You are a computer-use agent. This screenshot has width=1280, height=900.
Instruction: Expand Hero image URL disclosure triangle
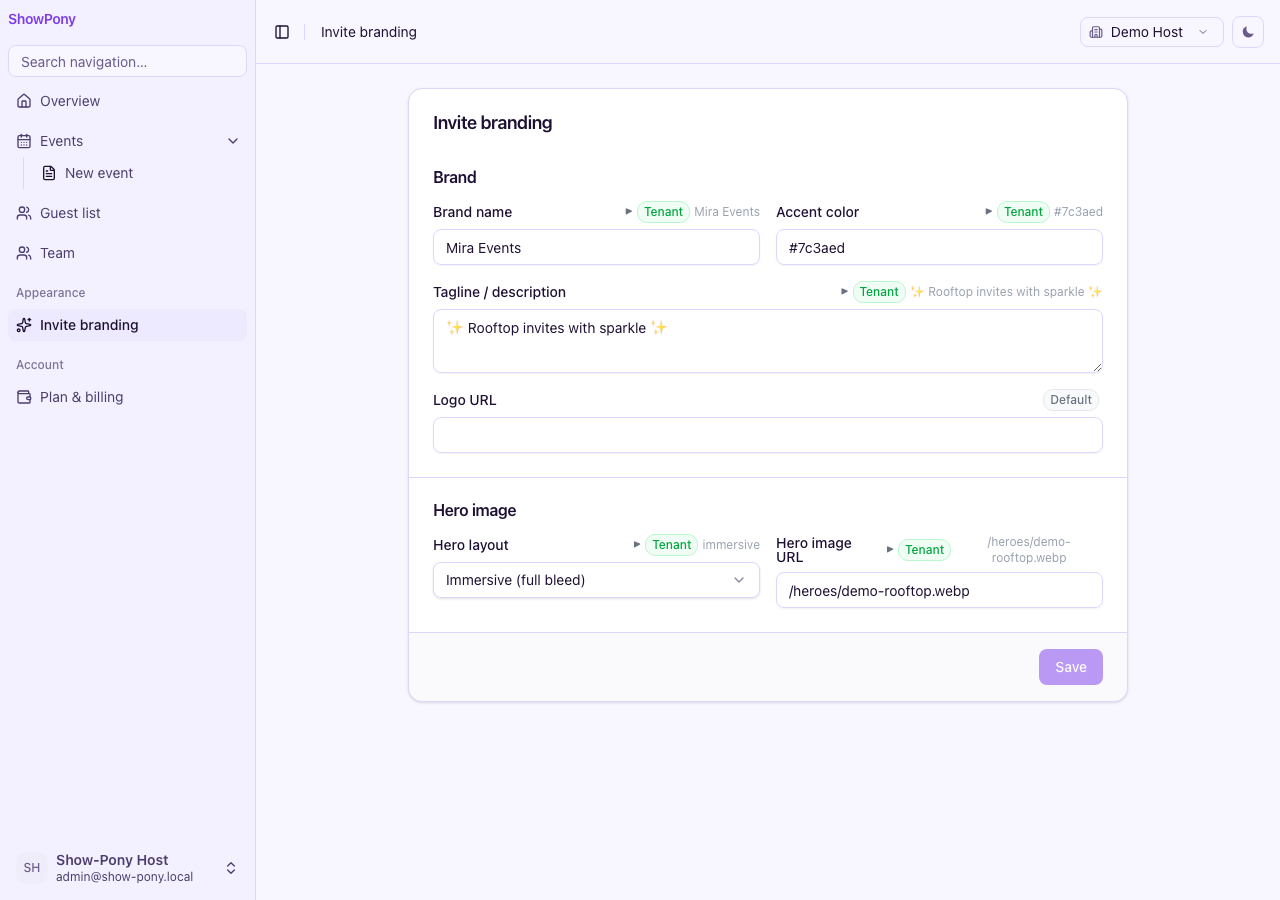pyautogui.click(x=890, y=549)
